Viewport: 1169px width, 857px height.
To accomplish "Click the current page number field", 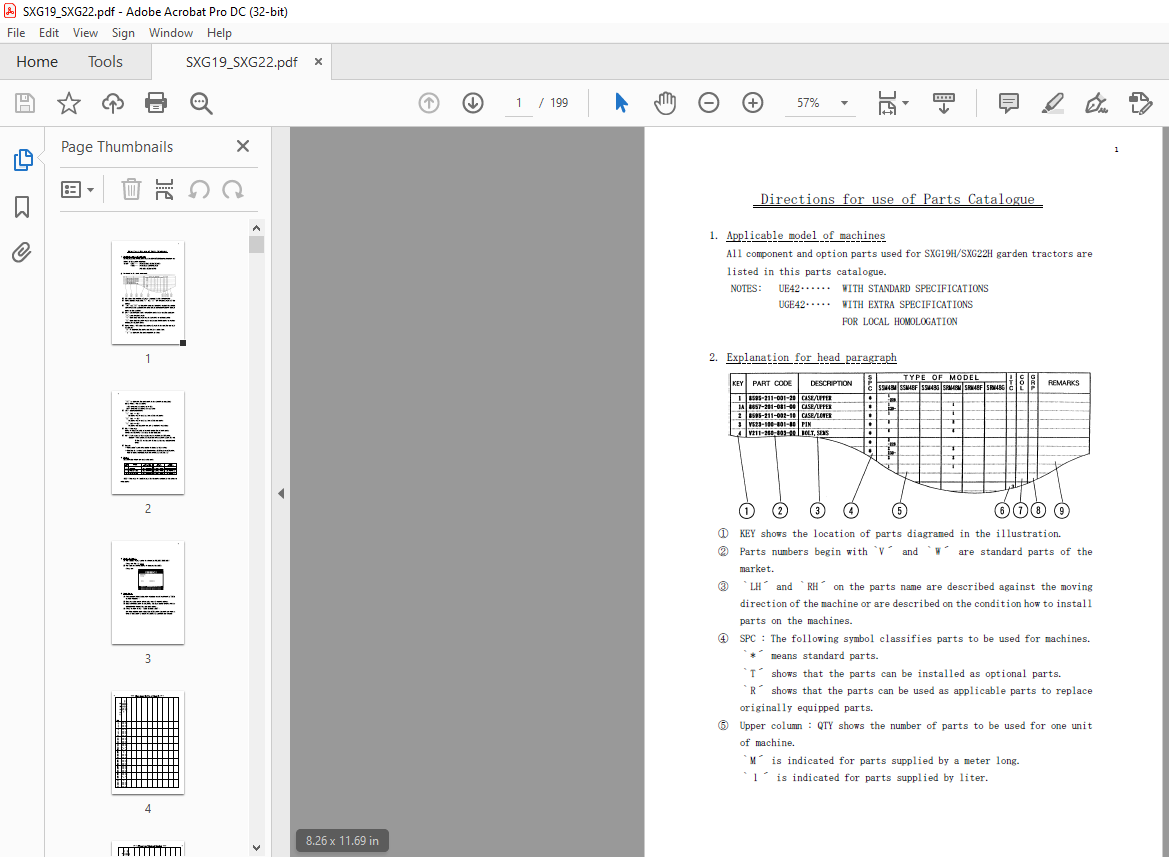I will click(519, 103).
